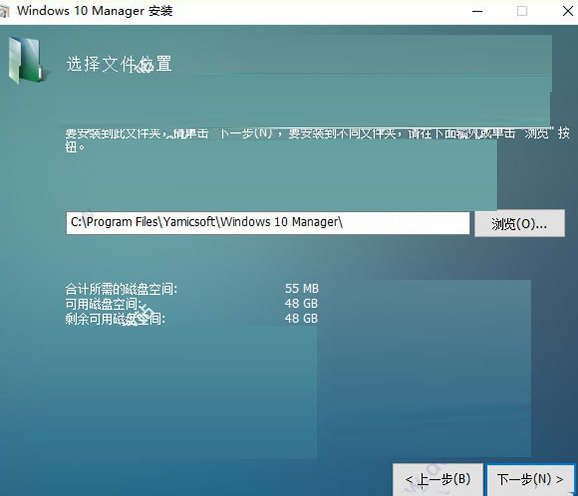Click the 选择文件位置 heading

click(x=119, y=64)
